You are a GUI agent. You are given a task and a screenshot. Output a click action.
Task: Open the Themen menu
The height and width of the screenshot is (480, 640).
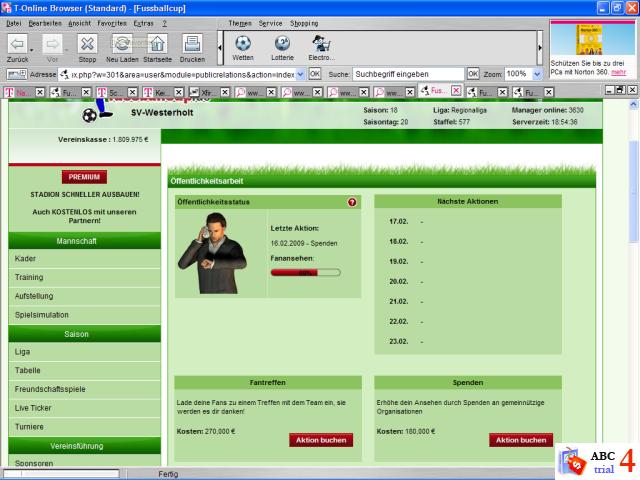(x=240, y=22)
